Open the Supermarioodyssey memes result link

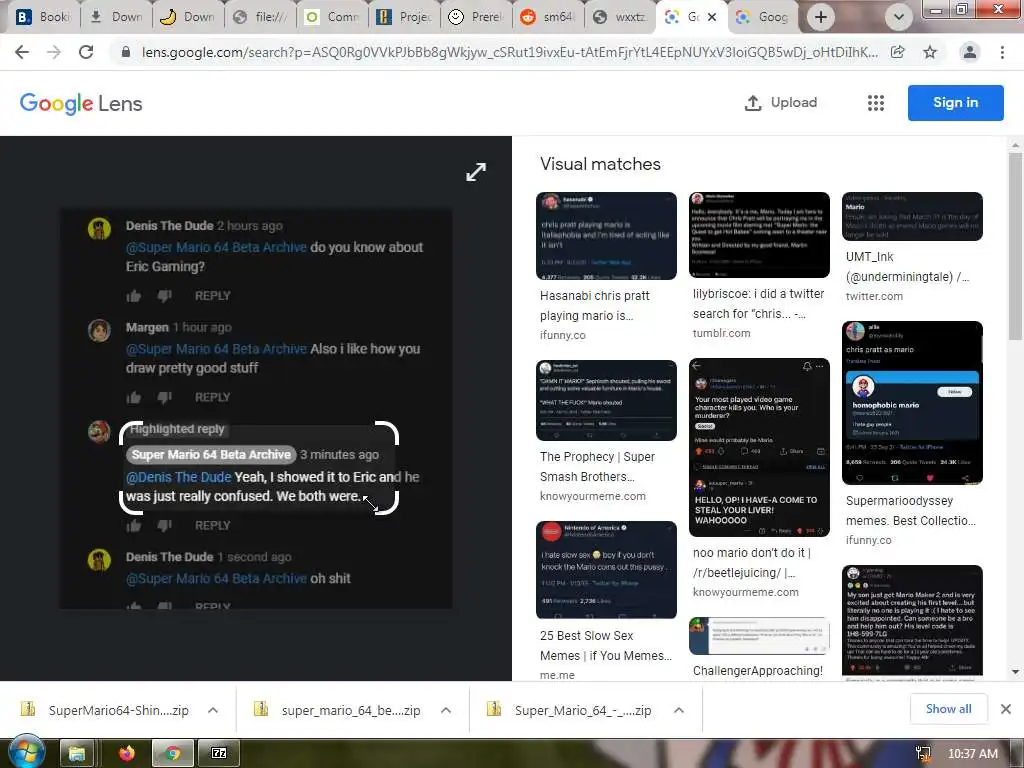(x=910, y=511)
